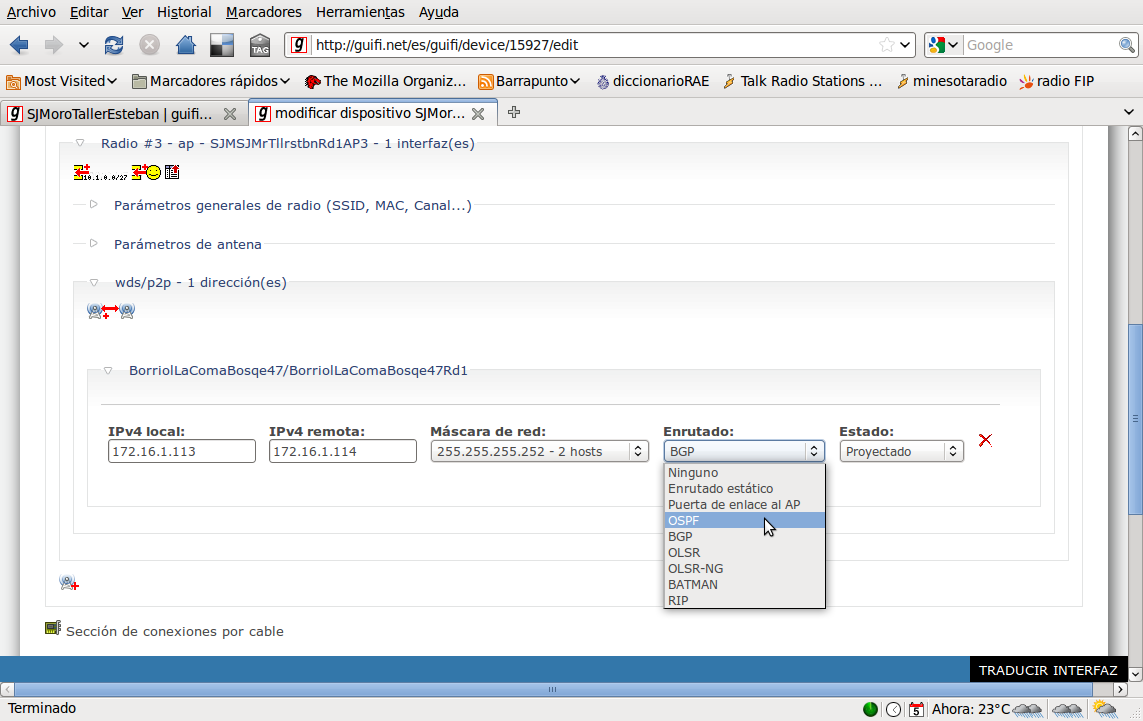1143x721 pixels.
Task: Click the browser home icon
Action: [185, 45]
